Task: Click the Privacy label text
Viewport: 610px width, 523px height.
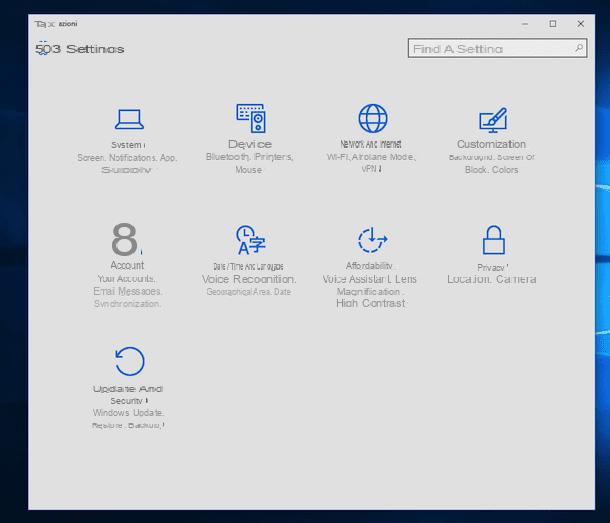Action: [x=493, y=268]
